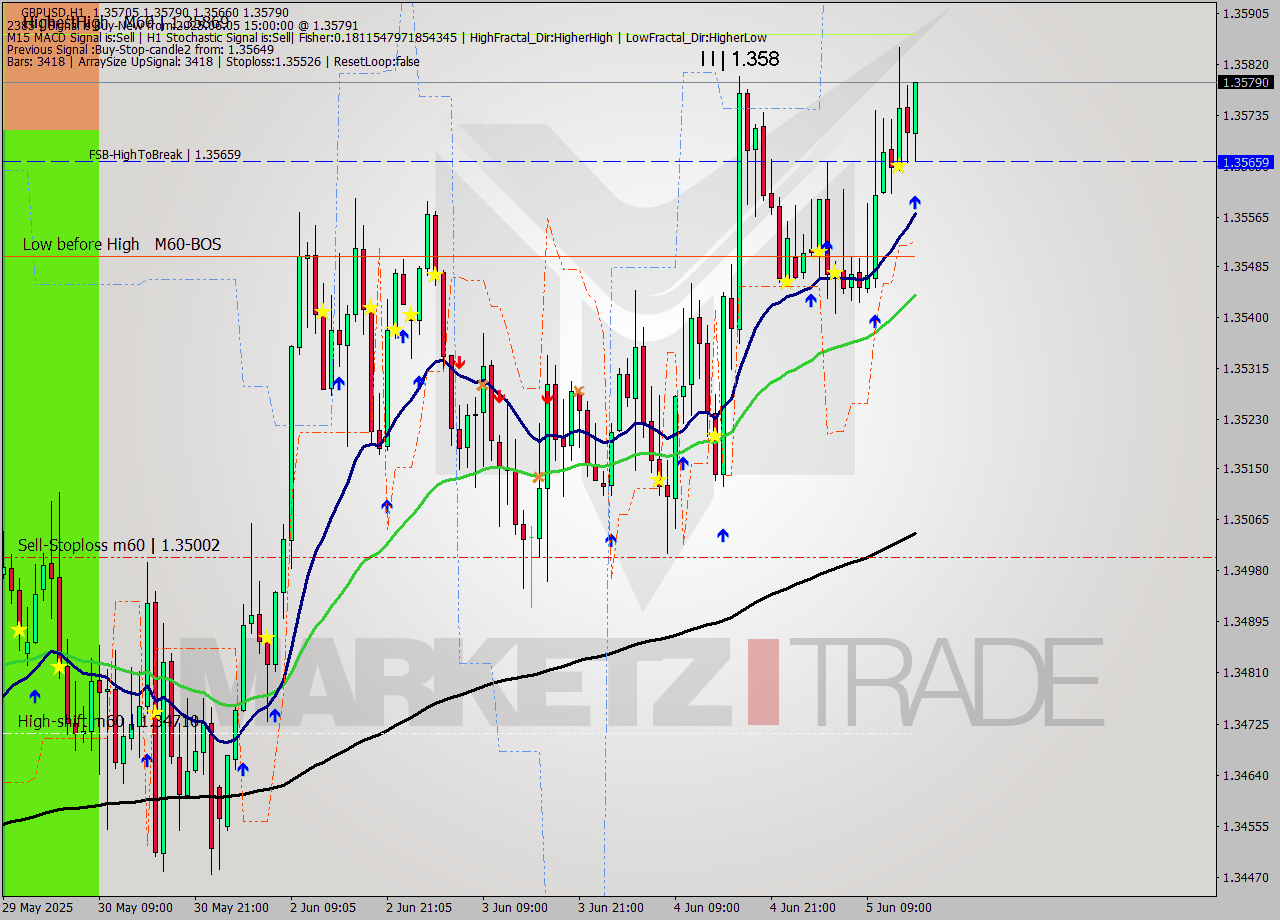Click the orange X marker near 3 Jun 09:00

[538, 478]
